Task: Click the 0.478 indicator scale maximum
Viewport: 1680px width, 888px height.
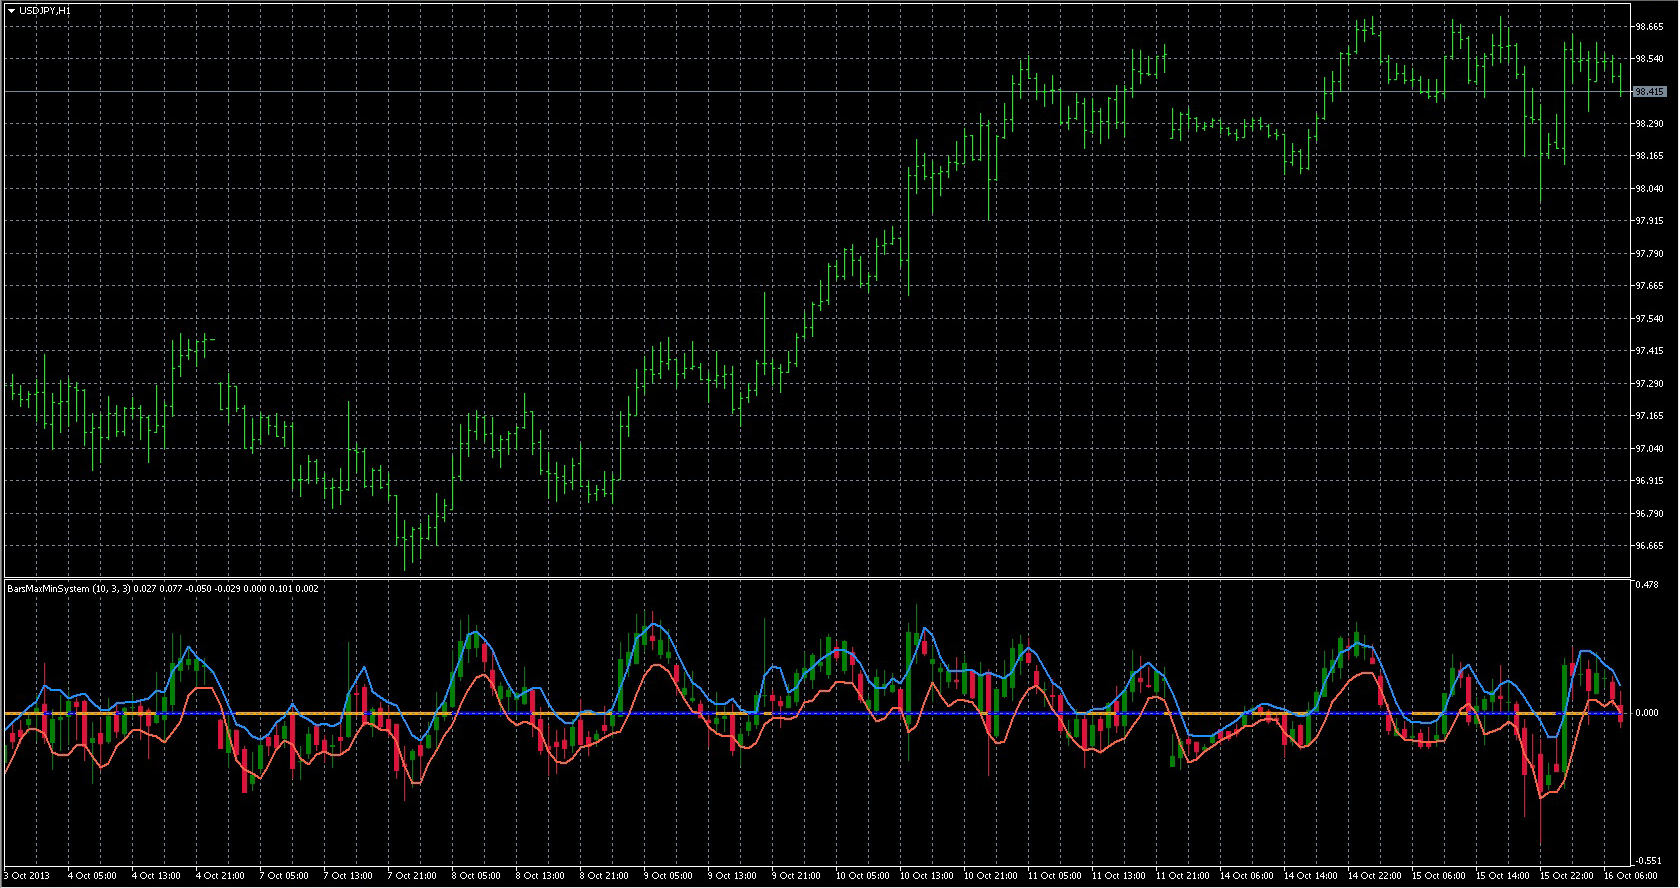Action: pos(1646,584)
